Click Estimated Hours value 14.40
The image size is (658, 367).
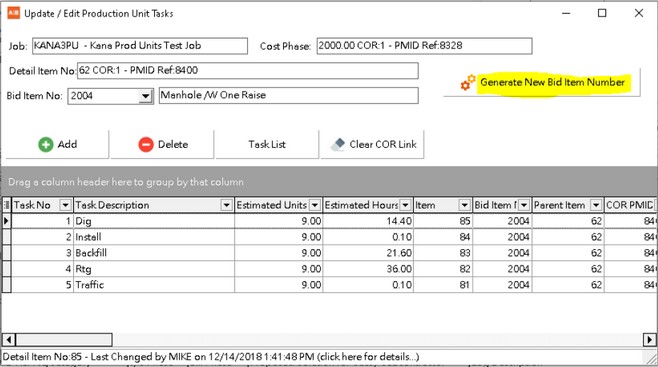click(x=368, y=221)
